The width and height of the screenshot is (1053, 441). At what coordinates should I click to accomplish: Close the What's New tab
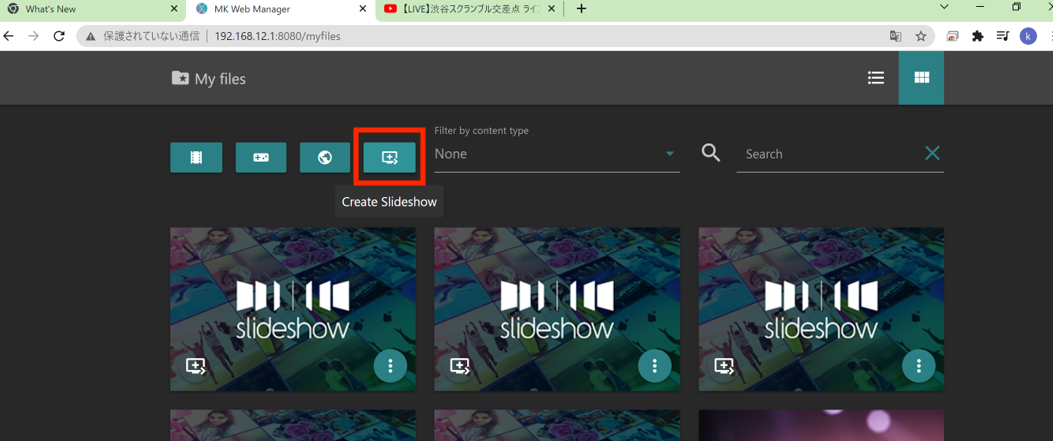pos(174,9)
